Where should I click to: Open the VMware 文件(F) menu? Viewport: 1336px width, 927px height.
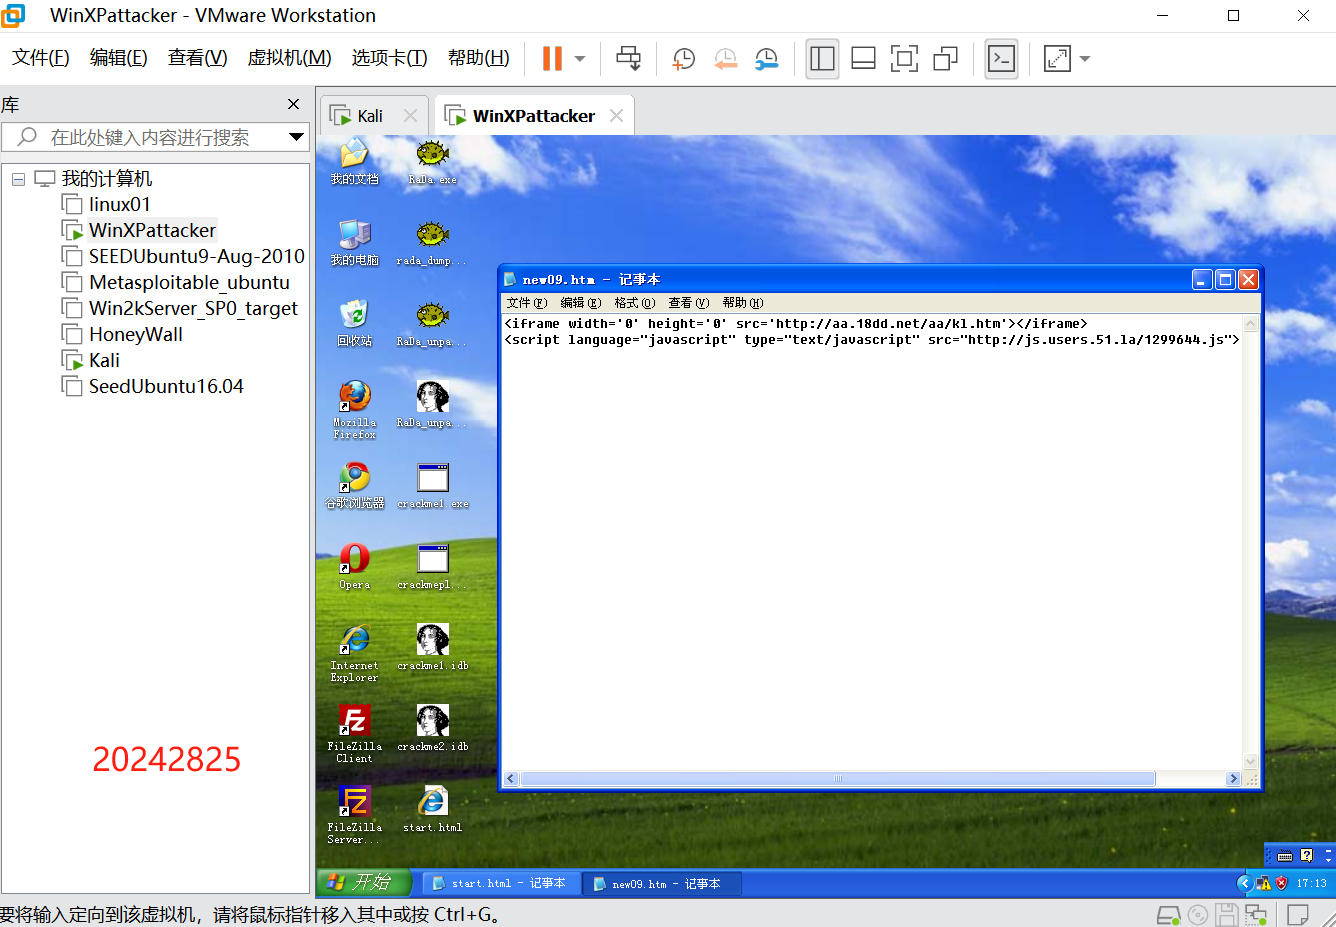coord(41,58)
